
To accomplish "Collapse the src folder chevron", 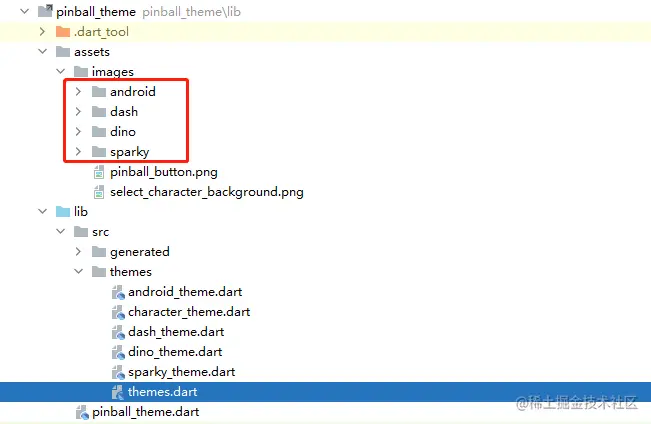I will click(61, 231).
